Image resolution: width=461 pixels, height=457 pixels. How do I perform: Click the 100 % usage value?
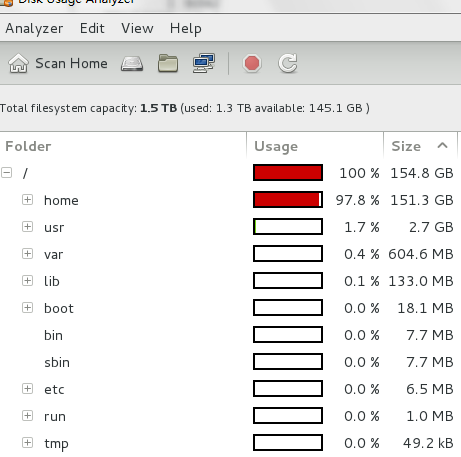(359, 173)
